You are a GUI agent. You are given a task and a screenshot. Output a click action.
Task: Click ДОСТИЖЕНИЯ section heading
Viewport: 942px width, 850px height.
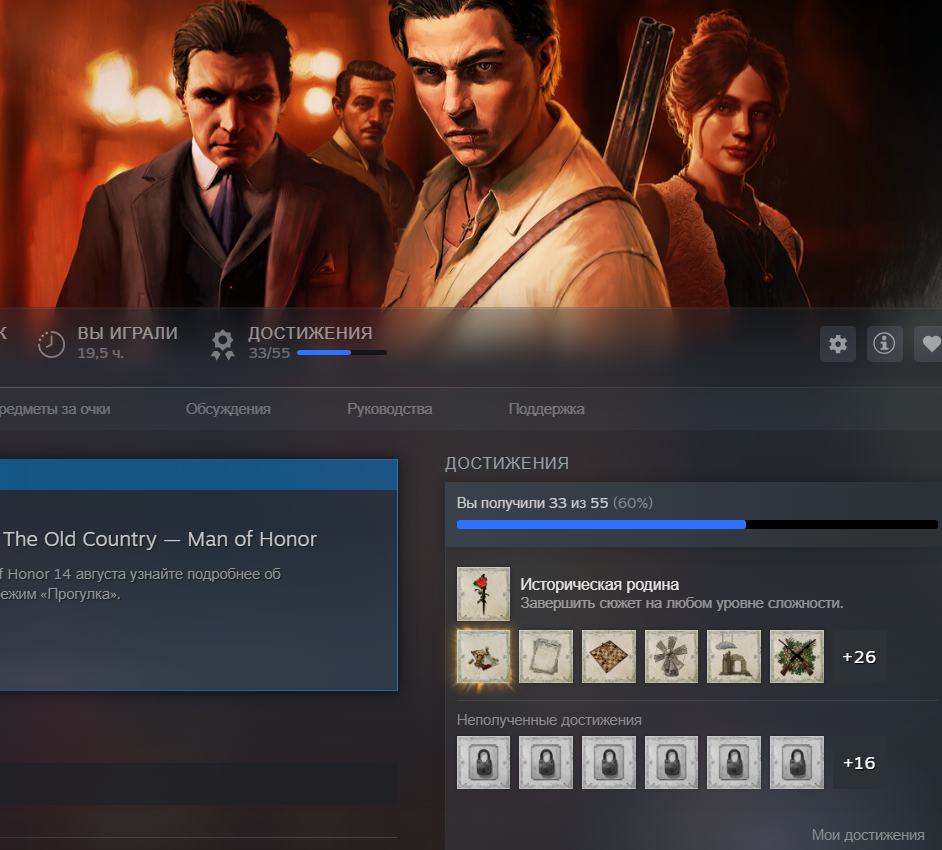point(506,463)
